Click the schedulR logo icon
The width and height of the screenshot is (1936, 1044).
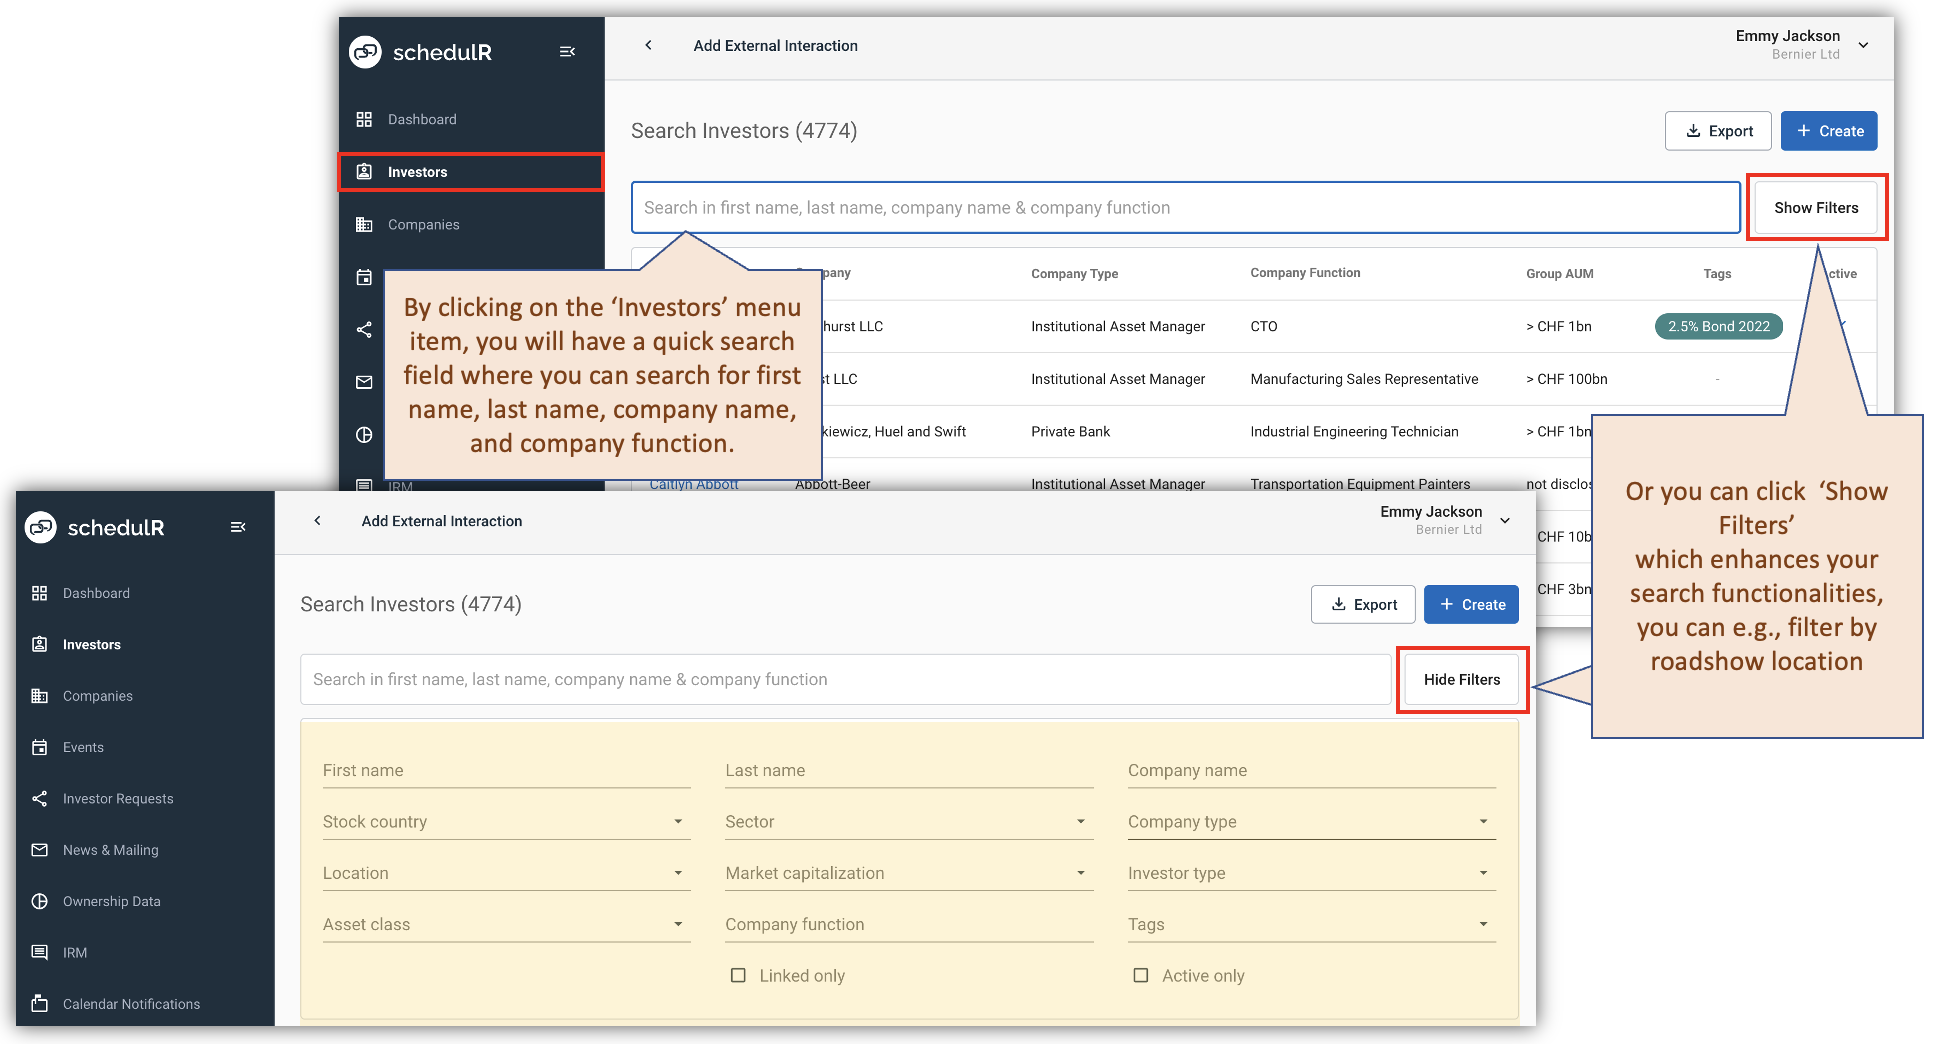tap(40, 527)
